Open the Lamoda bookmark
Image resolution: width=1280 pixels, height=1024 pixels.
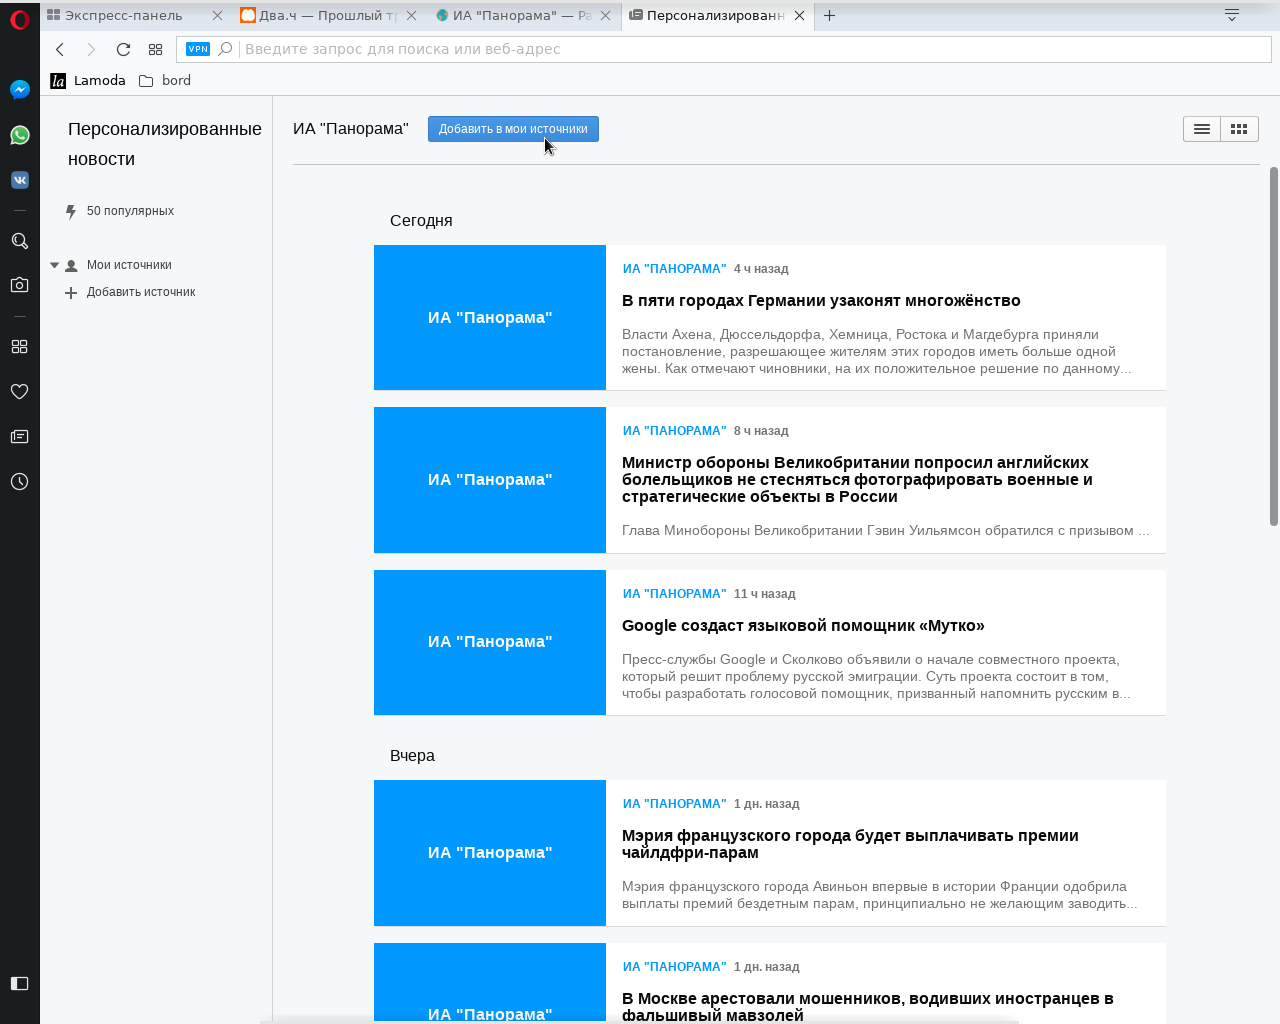pyautogui.click(x=88, y=80)
